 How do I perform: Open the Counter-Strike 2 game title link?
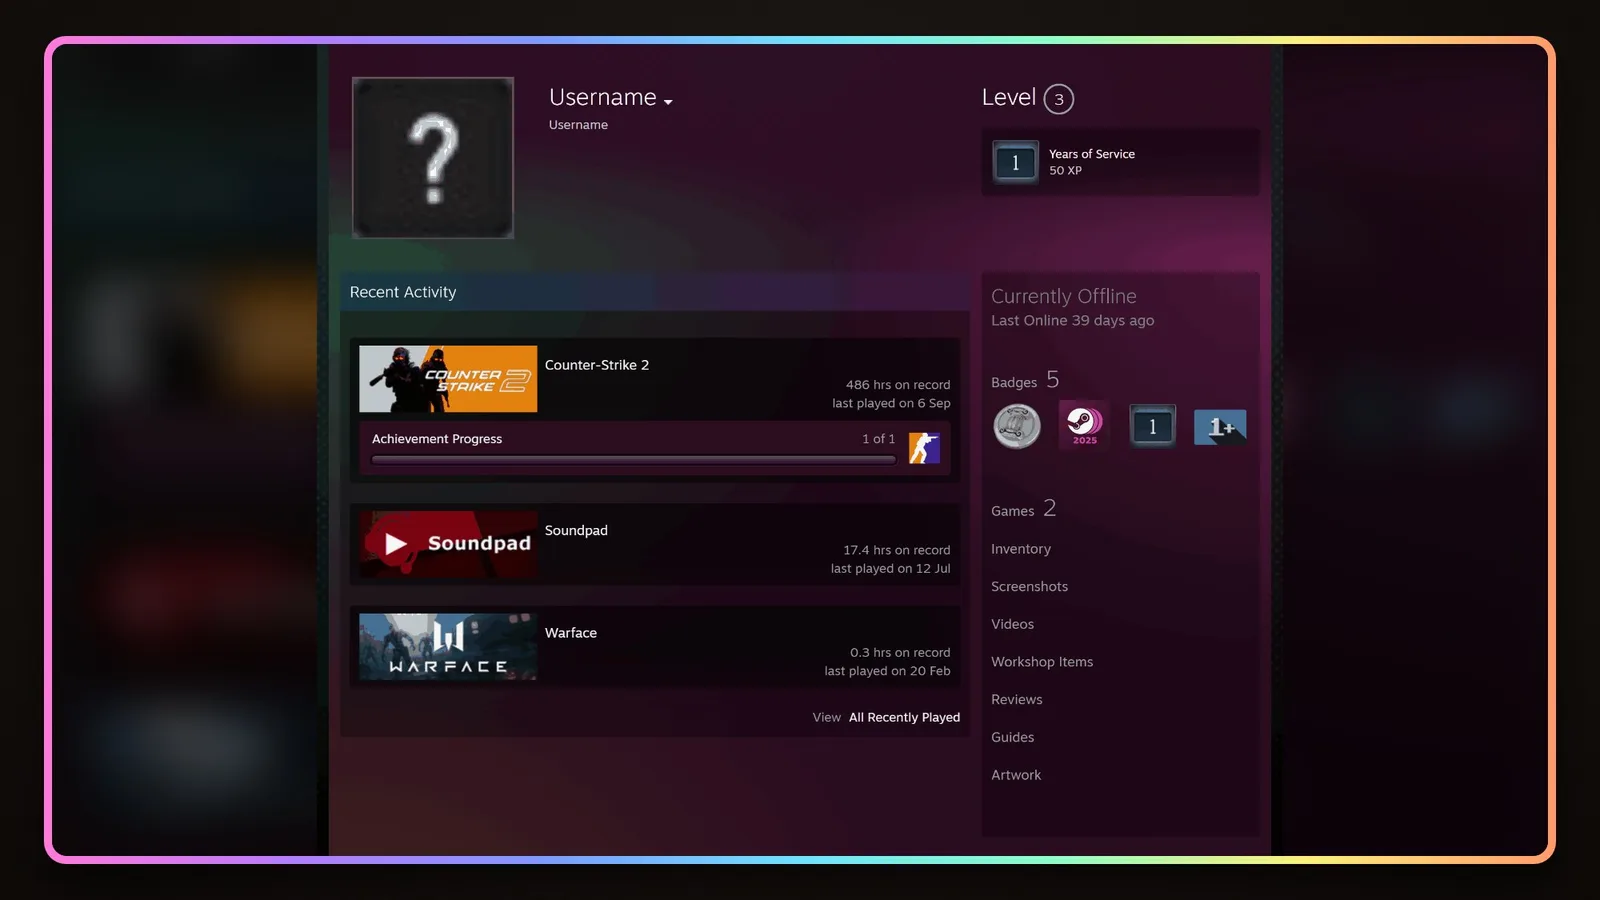(597, 365)
